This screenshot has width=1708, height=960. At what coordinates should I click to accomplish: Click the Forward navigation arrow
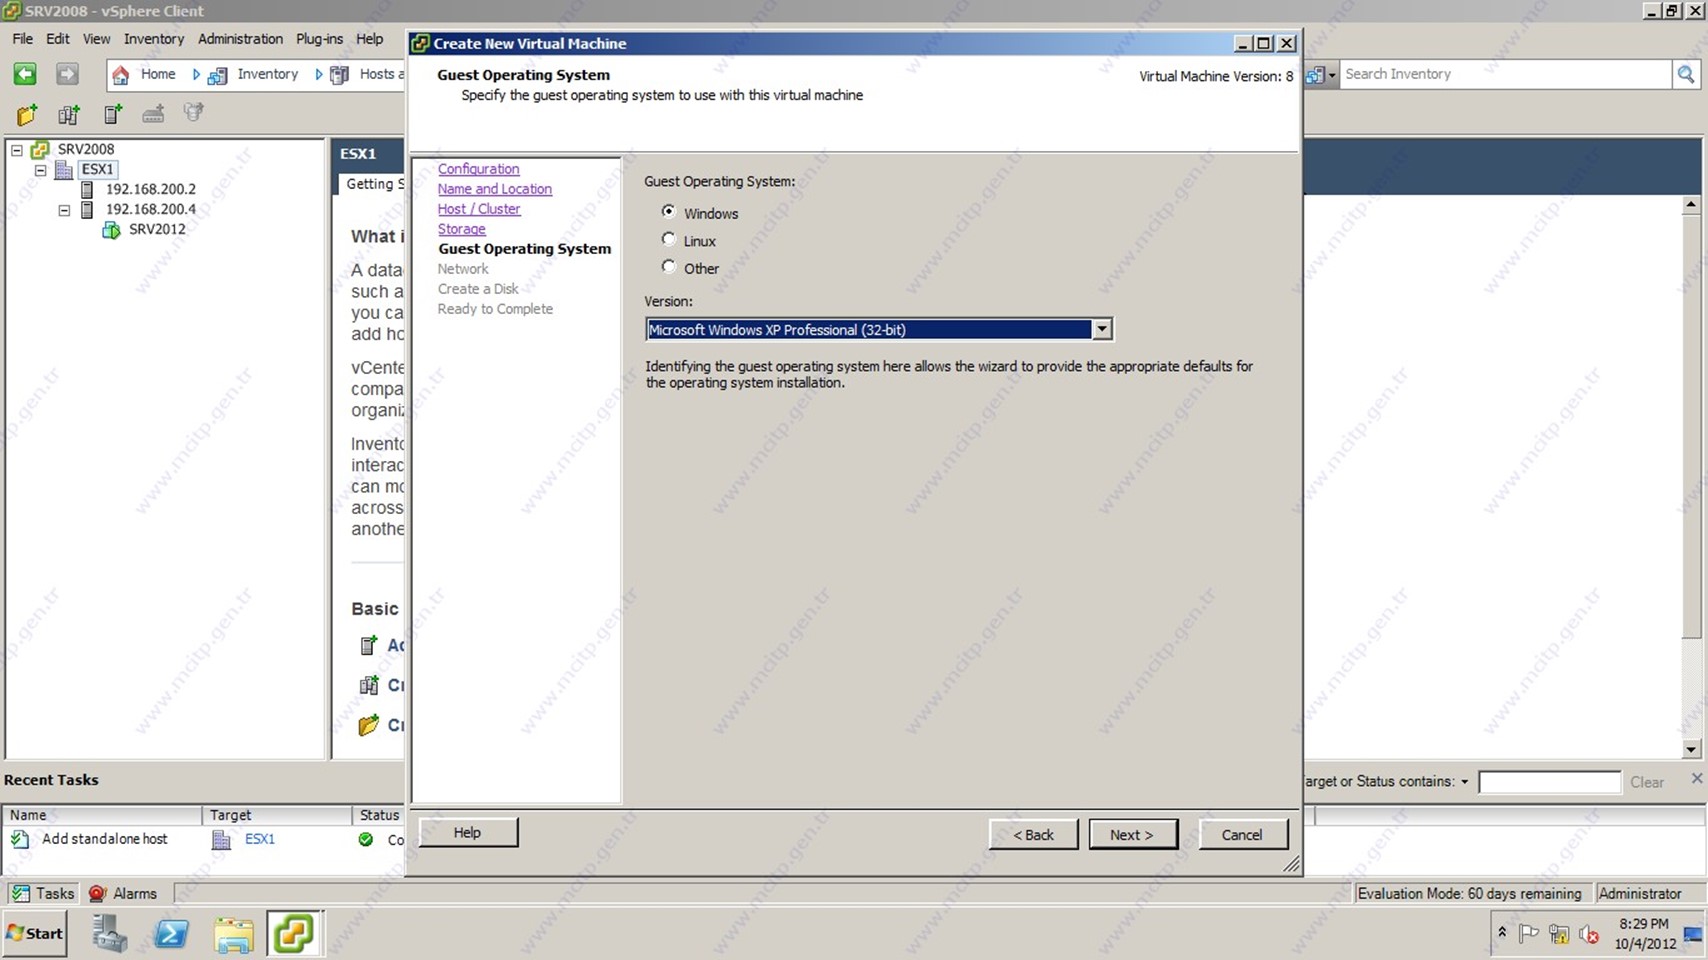[66, 74]
